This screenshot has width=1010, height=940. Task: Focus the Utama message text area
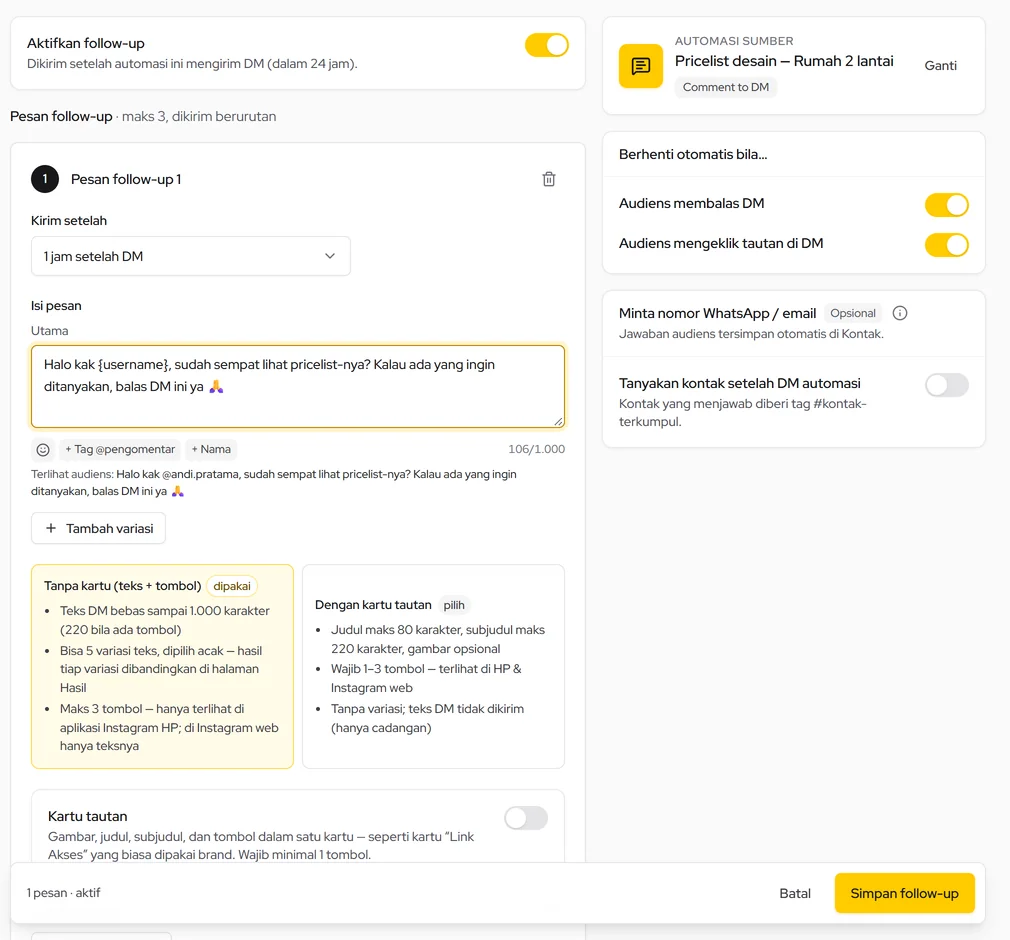[x=298, y=387]
